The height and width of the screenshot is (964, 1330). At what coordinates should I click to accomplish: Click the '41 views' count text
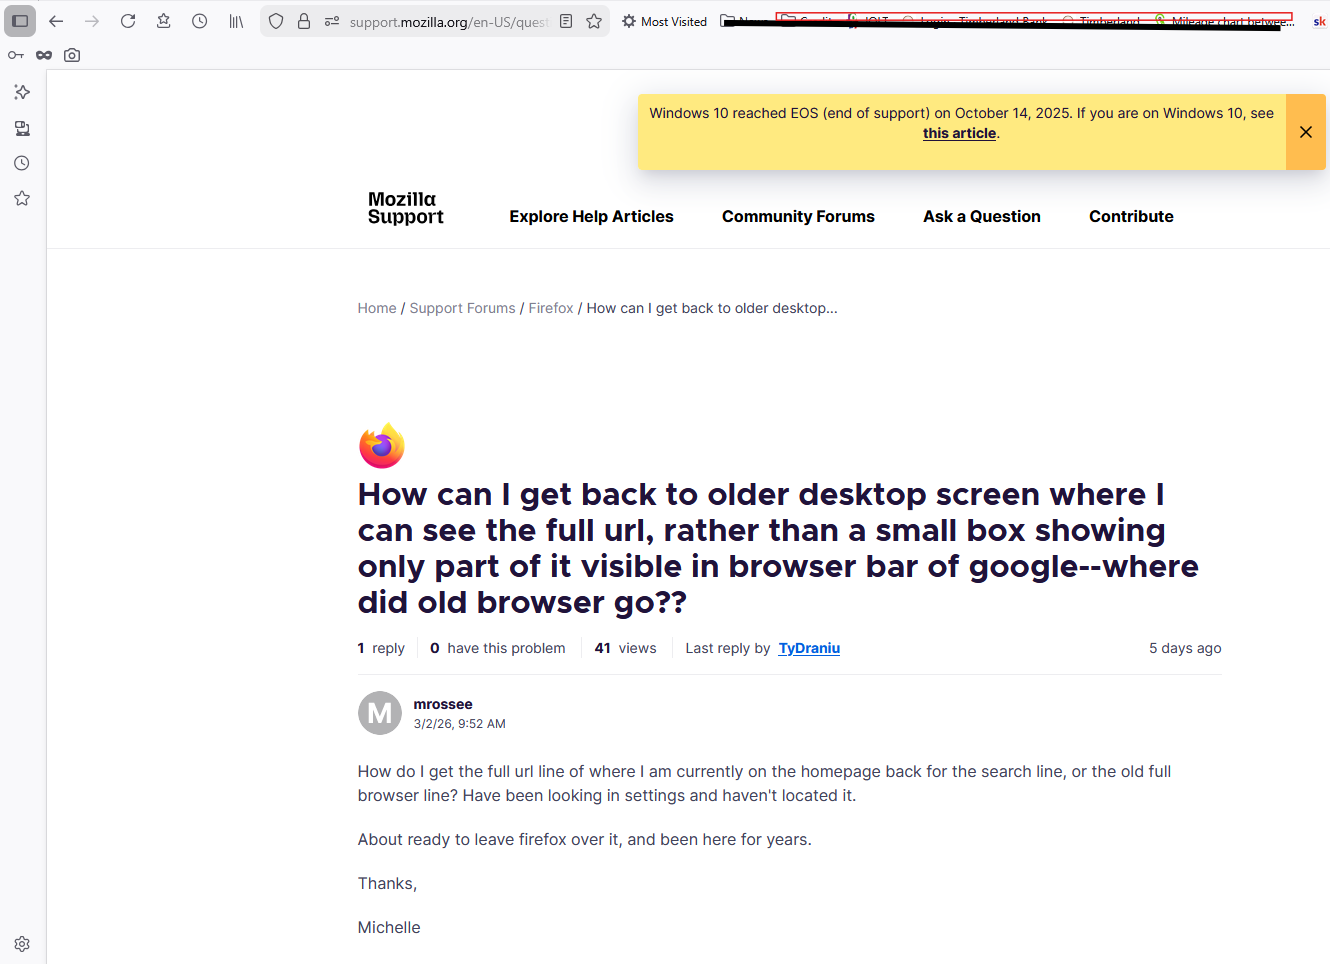(x=625, y=648)
